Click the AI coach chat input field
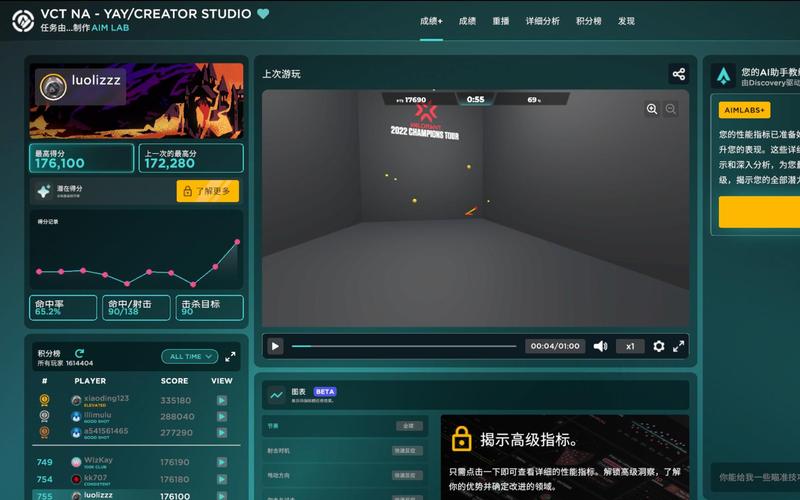The image size is (800, 500). coord(755,477)
